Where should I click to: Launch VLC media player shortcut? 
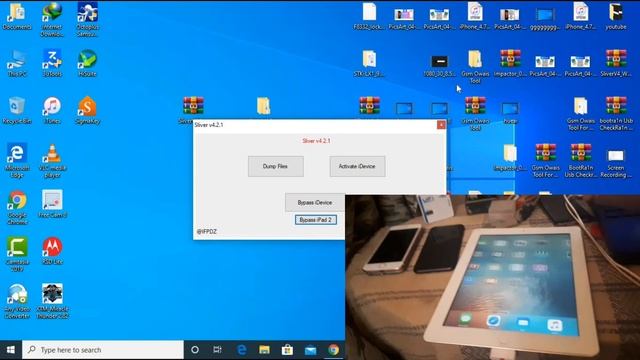52,160
